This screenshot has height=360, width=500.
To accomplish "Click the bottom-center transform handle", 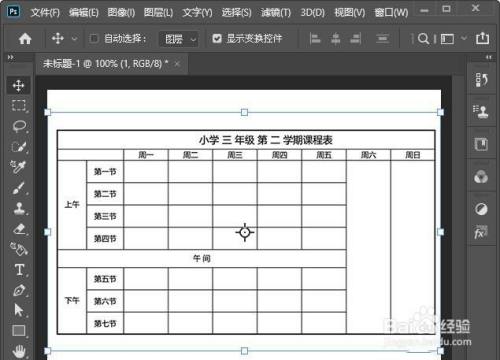I will click(244, 351).
